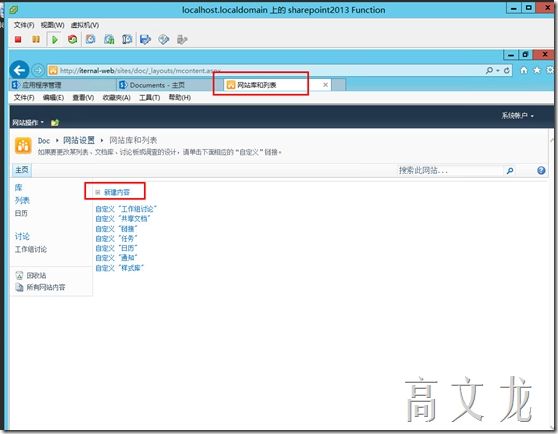Screen dimensions: 558x434
Task: Open the snapshot manager icon
Action: tap(127, 39)
